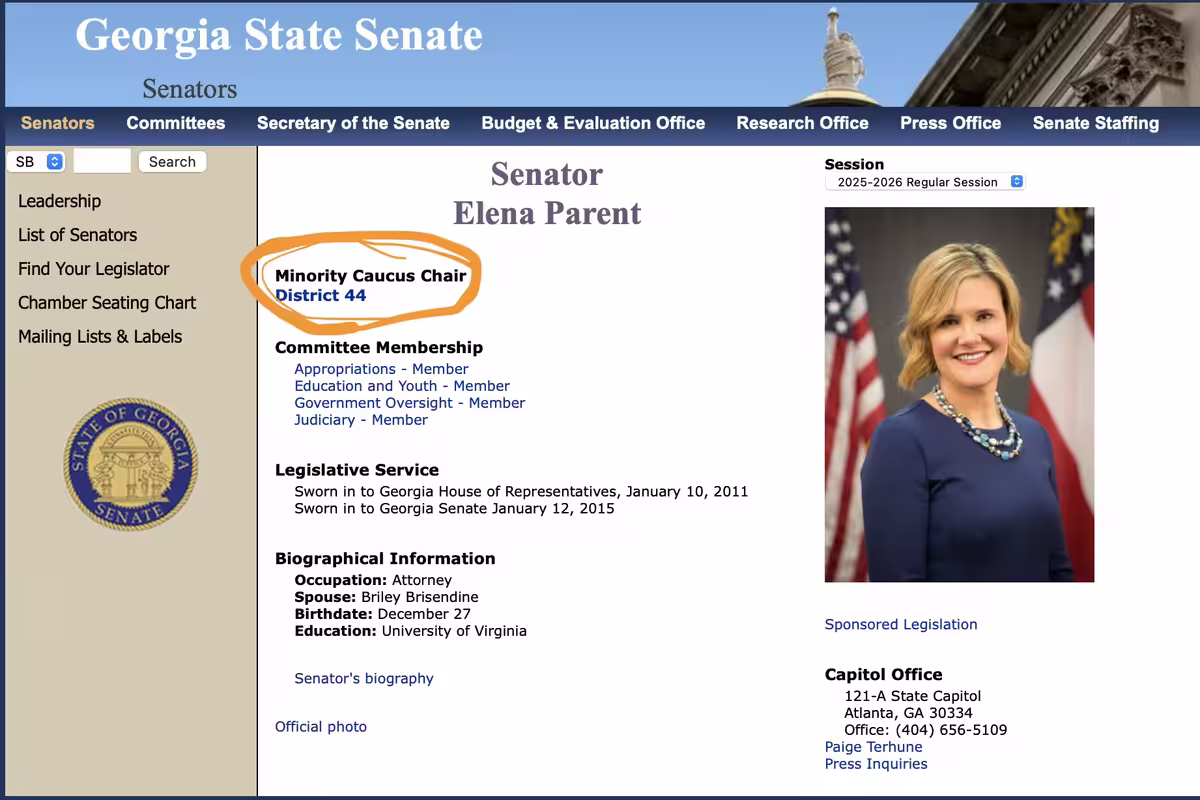The width and height of the screenshot is (1200, 800).
Task: Click the Legislative Service heading
Action: [357, 469]
